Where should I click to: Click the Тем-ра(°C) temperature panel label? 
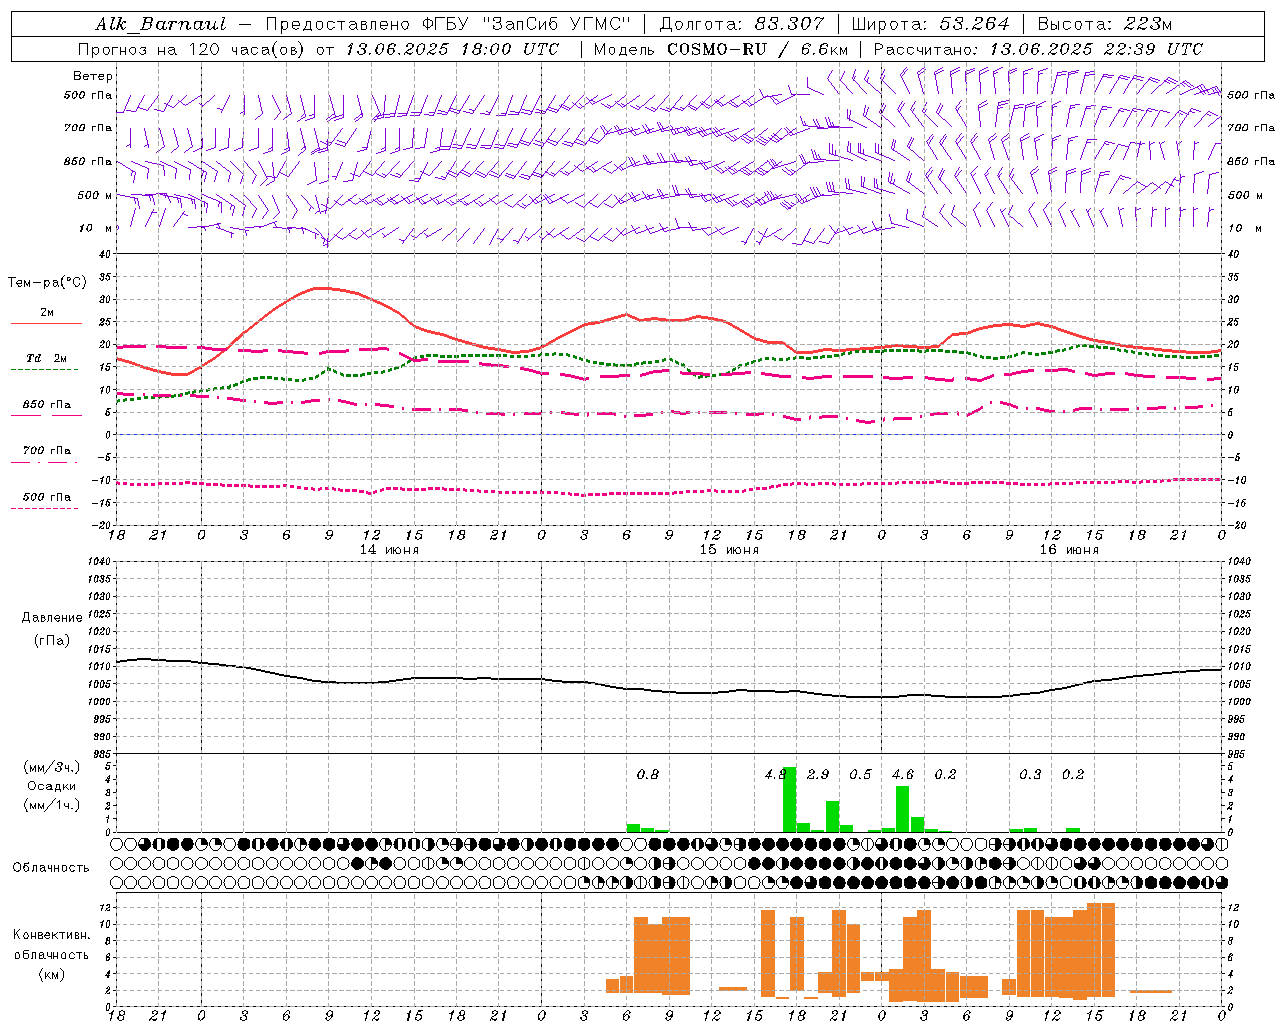[47, 283]
